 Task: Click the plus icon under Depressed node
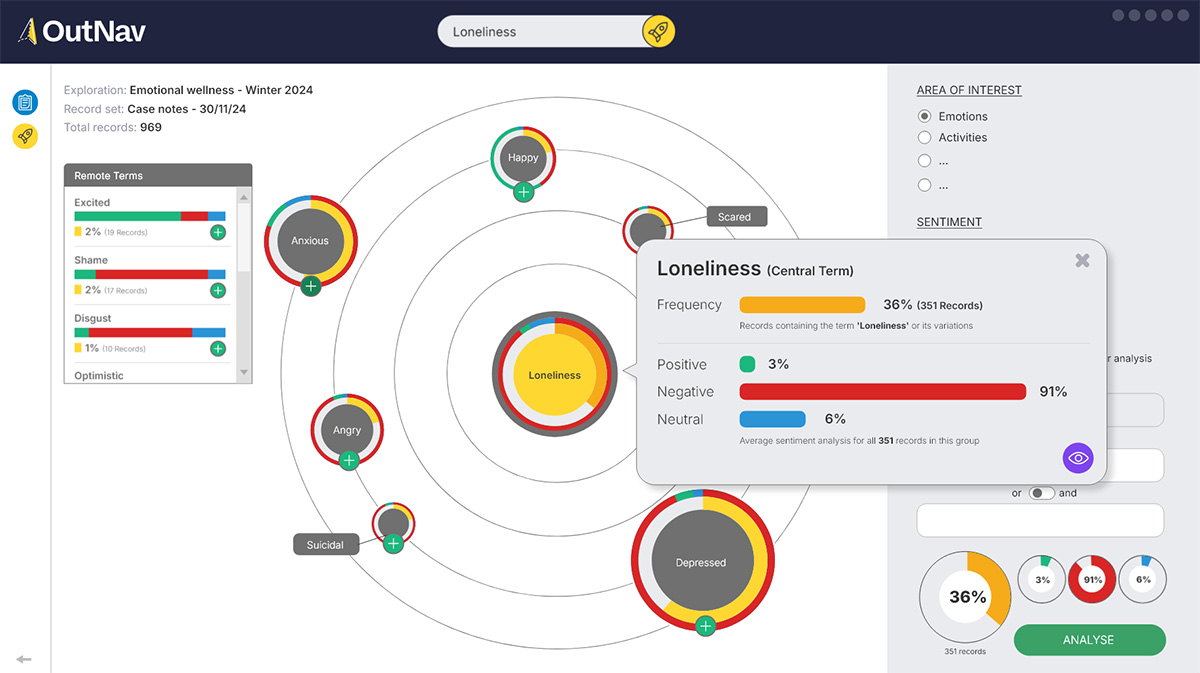(705, 626)
